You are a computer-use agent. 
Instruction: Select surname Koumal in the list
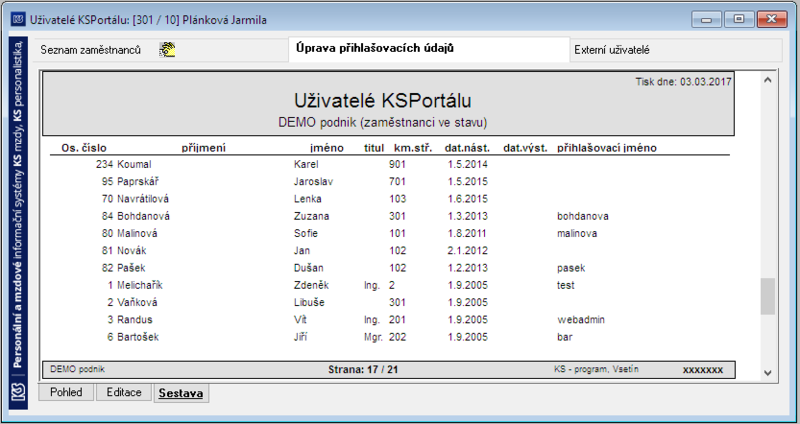click(x=134, y=164)
